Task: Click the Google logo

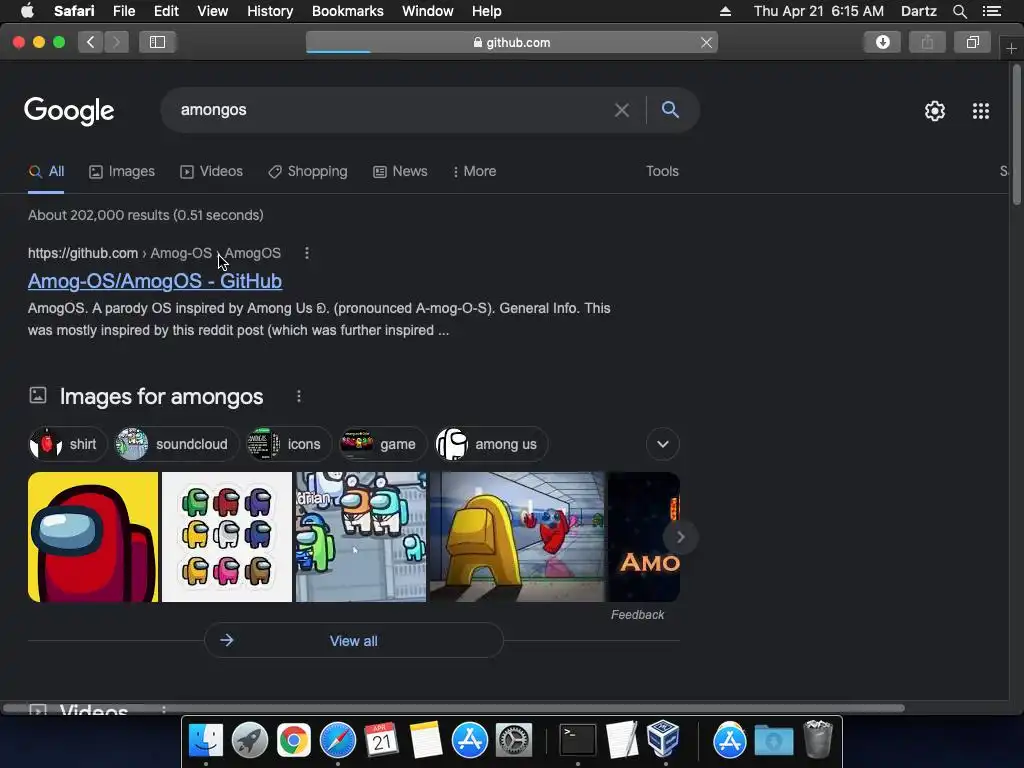Action: pyautogui.click(x=69, y=110)
